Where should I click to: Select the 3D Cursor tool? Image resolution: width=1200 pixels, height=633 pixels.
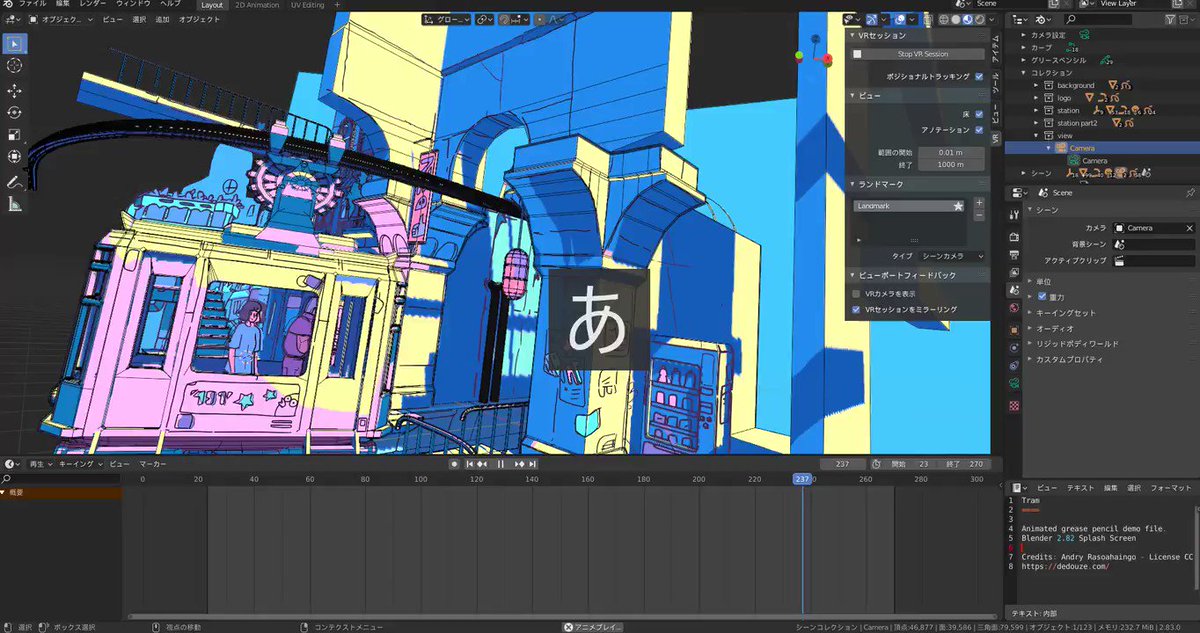pos(14,65)
